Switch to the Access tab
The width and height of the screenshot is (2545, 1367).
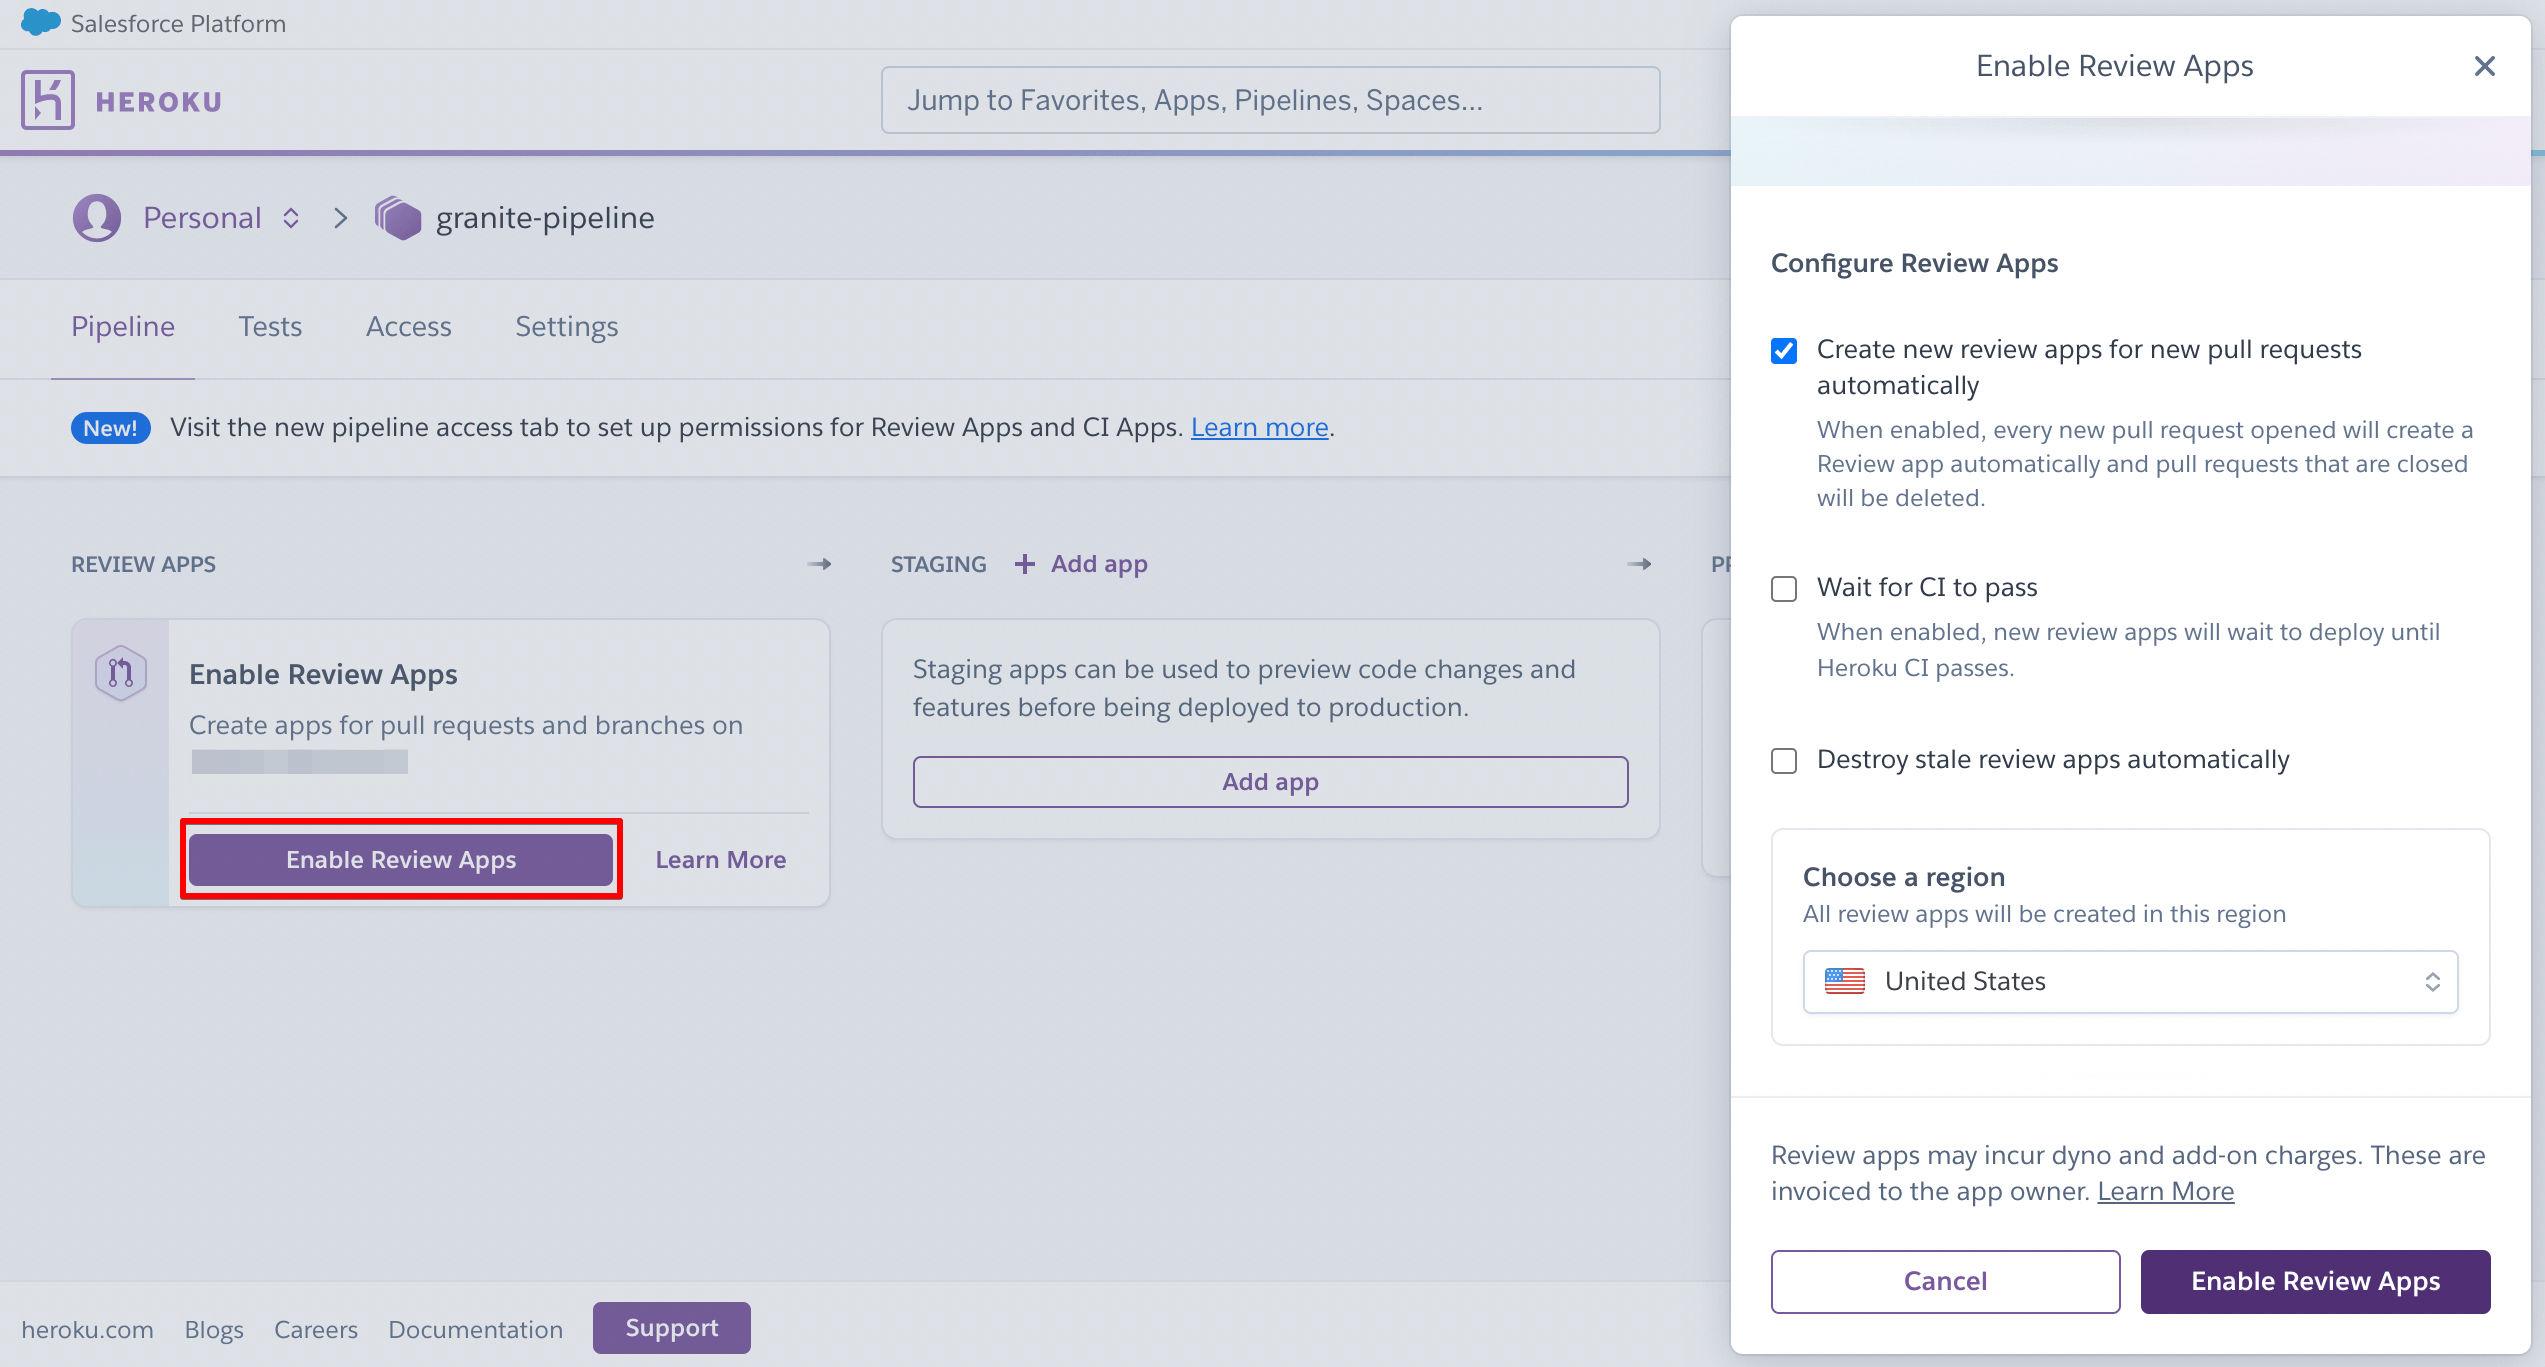[x=409, y=327]
